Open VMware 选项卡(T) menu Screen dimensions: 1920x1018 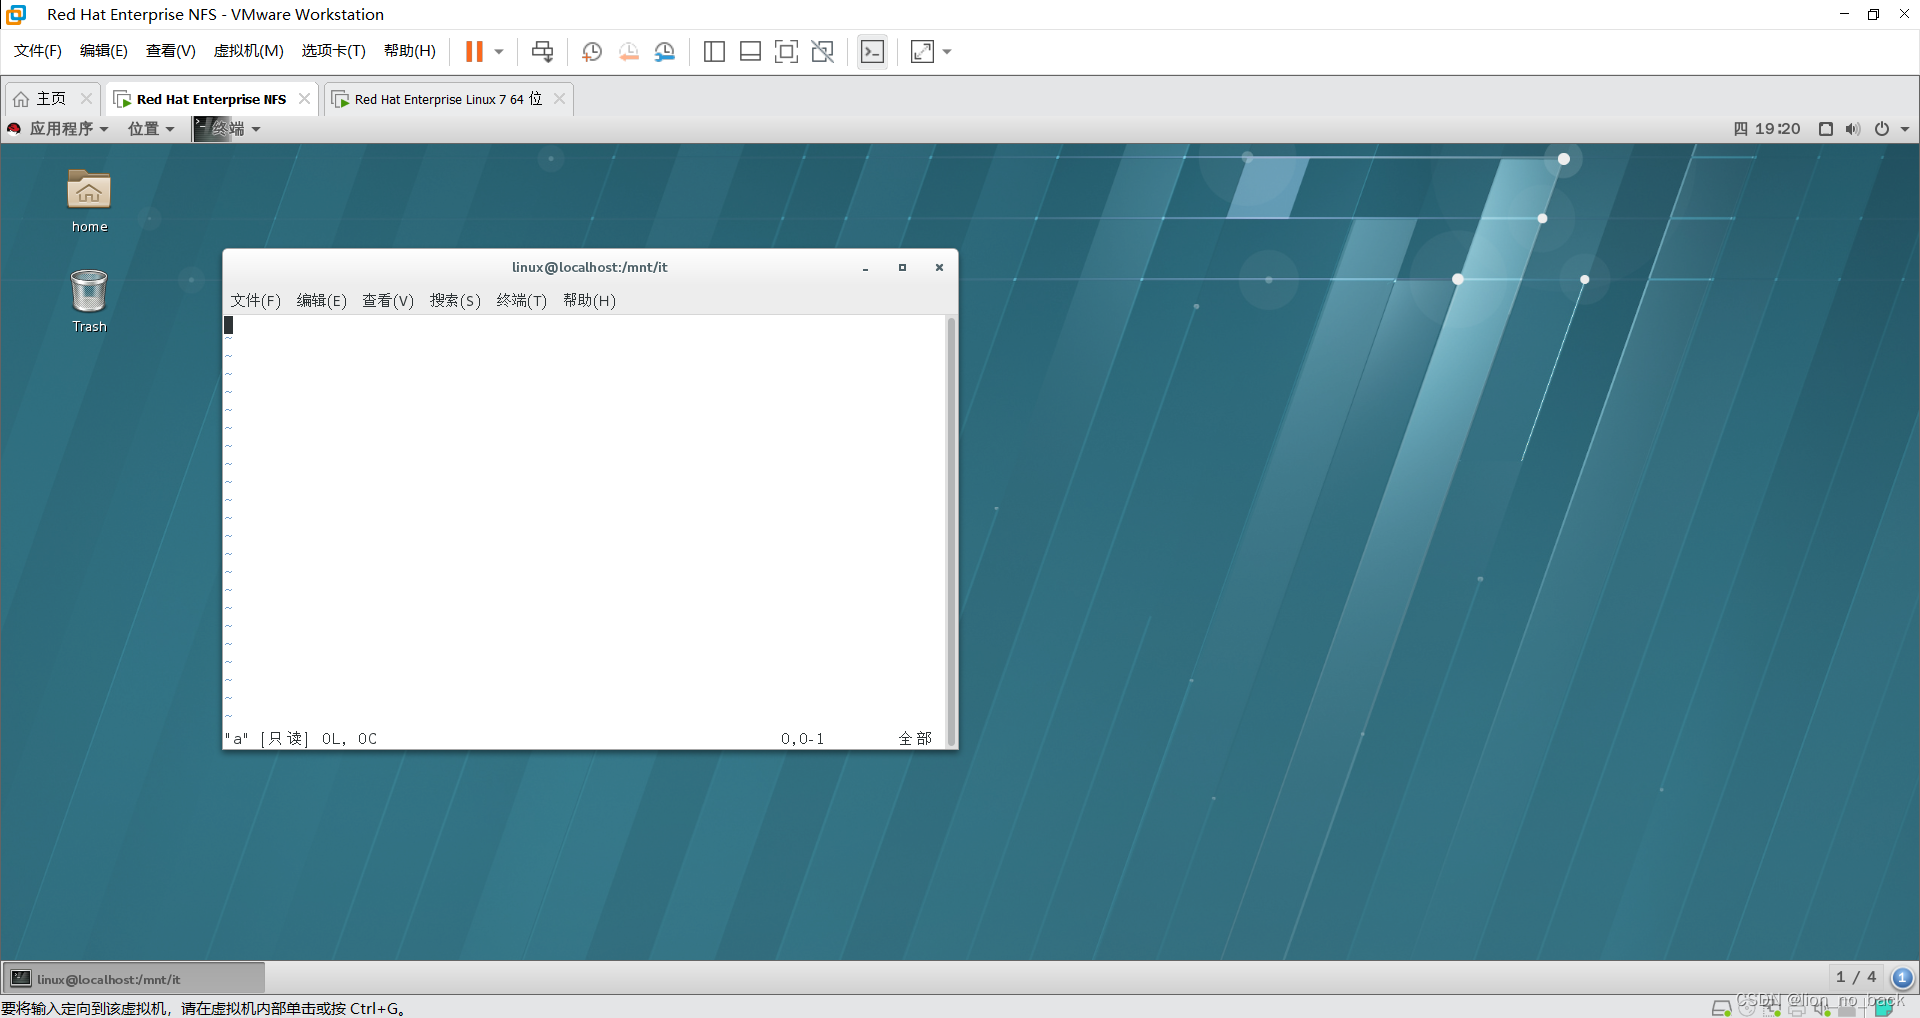(334, 51)
